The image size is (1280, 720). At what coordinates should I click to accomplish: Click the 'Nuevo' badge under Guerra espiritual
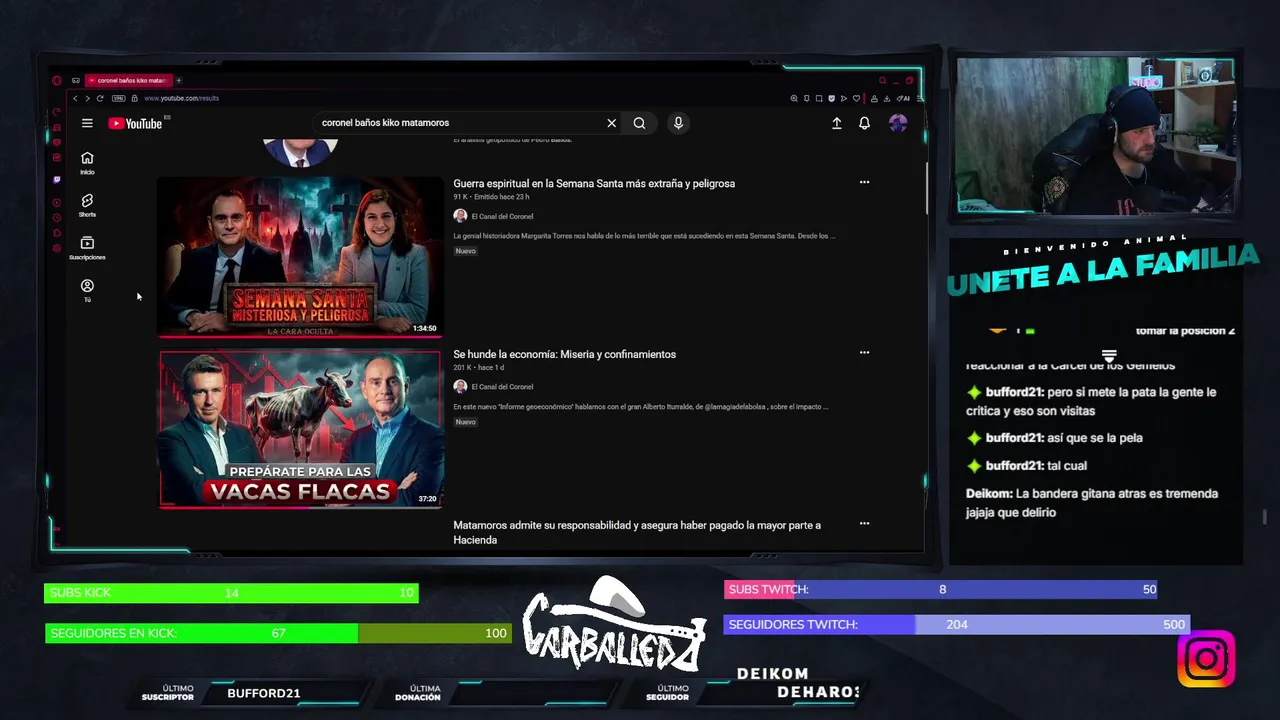(465, 251)
